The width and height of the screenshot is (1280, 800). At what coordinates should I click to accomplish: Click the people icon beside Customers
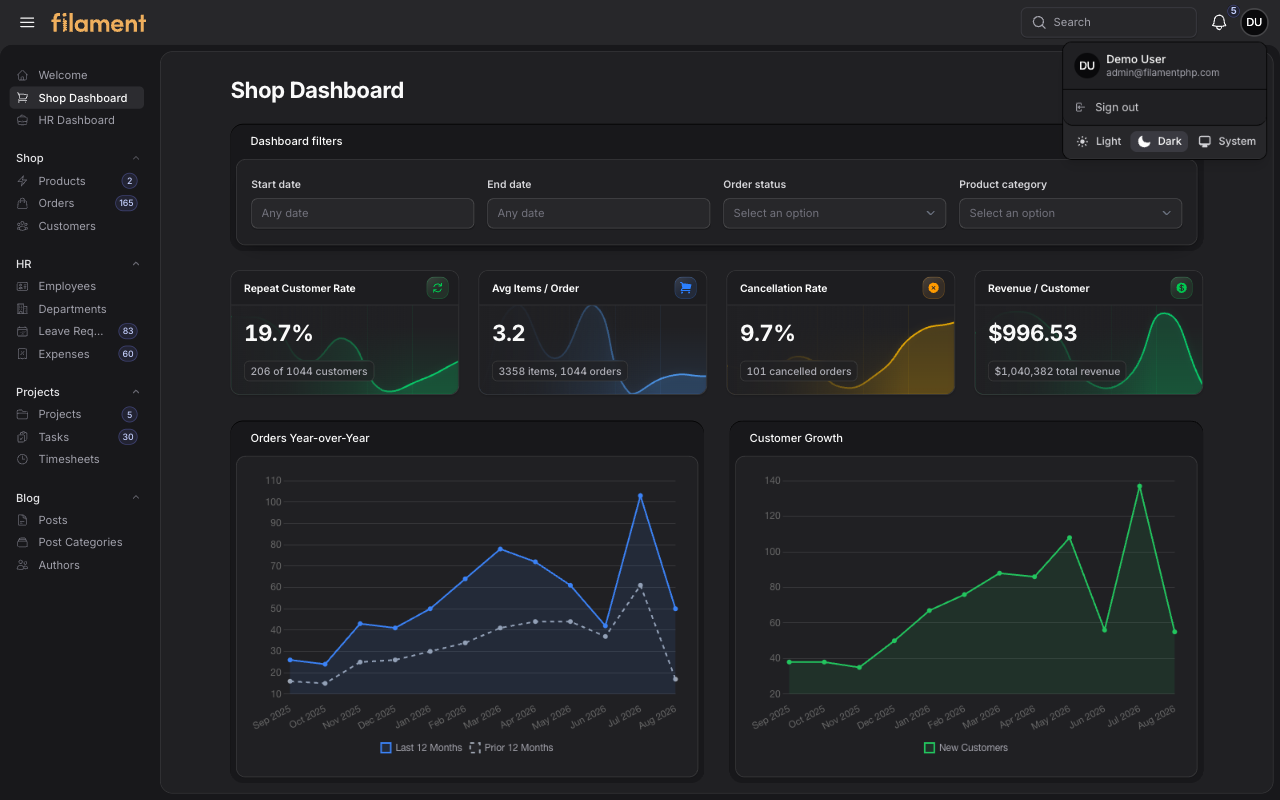tap(23, 226)
